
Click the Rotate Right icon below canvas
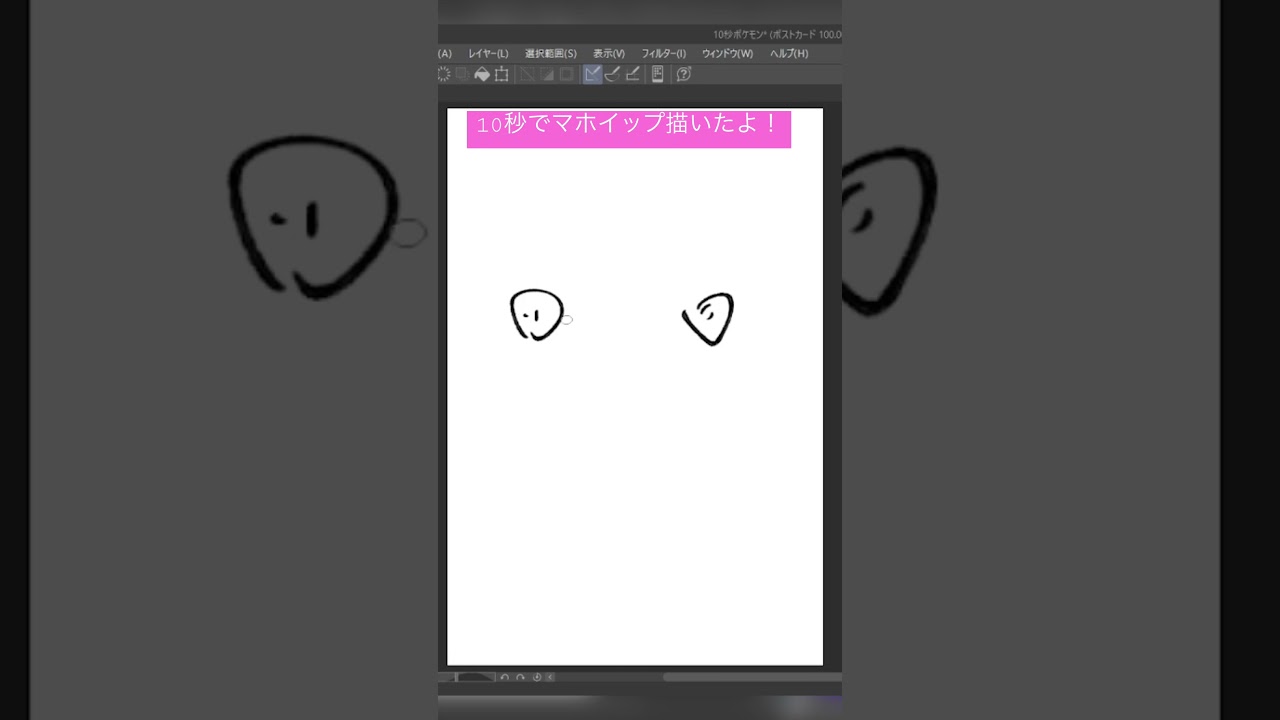click(x=521, y=677)
